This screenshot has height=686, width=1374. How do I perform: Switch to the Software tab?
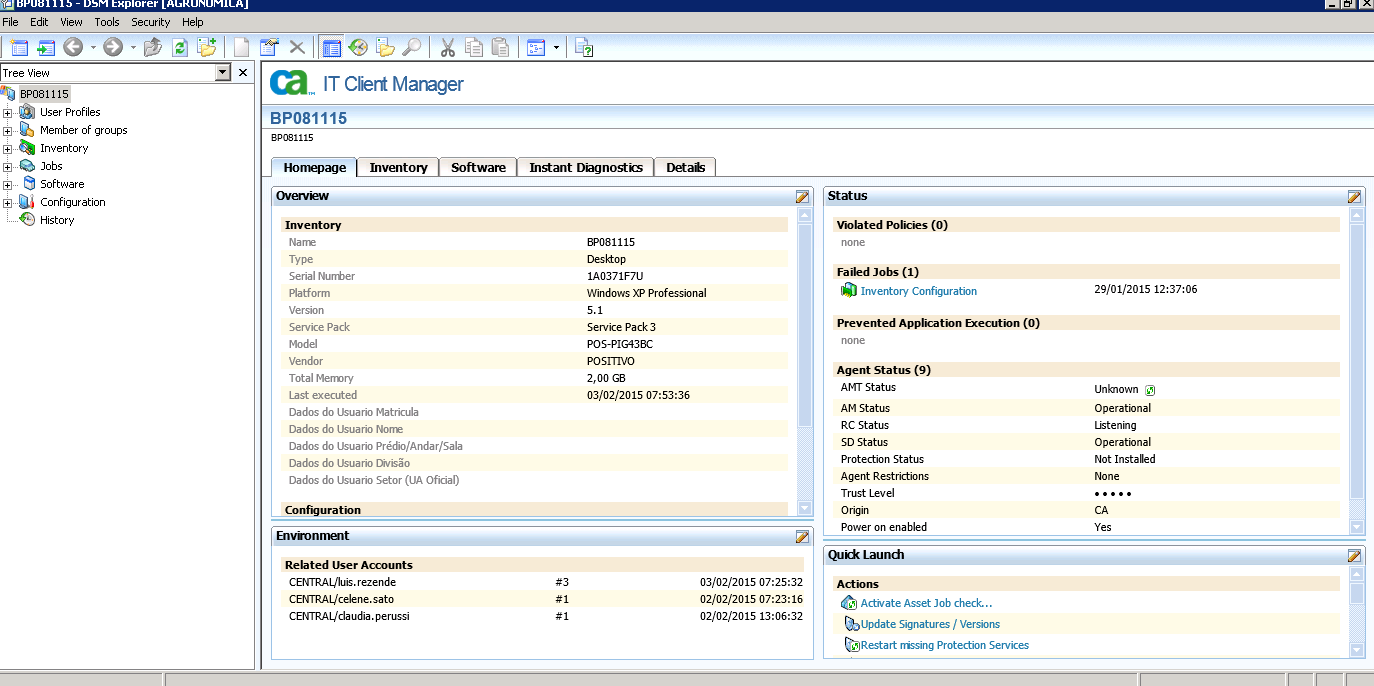pos(477,167)
